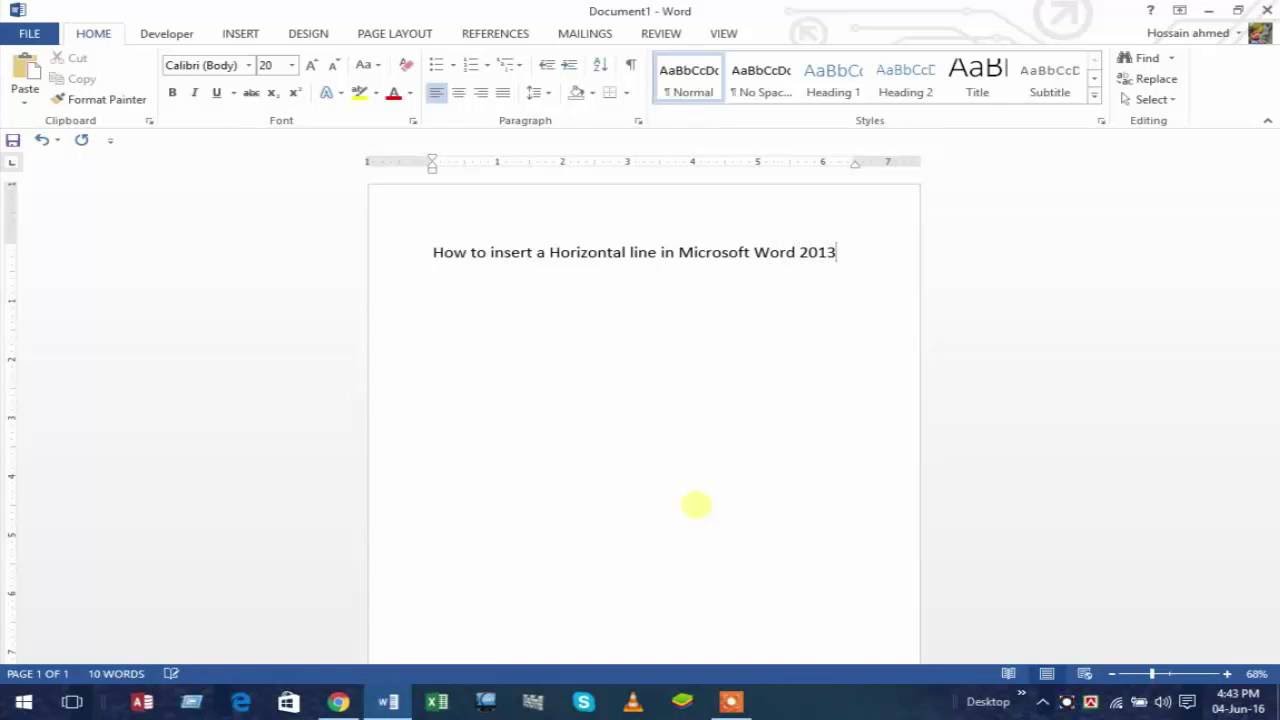Click the Copy button
Viewport: 1280px width, 720px height.
coord(73,79)
